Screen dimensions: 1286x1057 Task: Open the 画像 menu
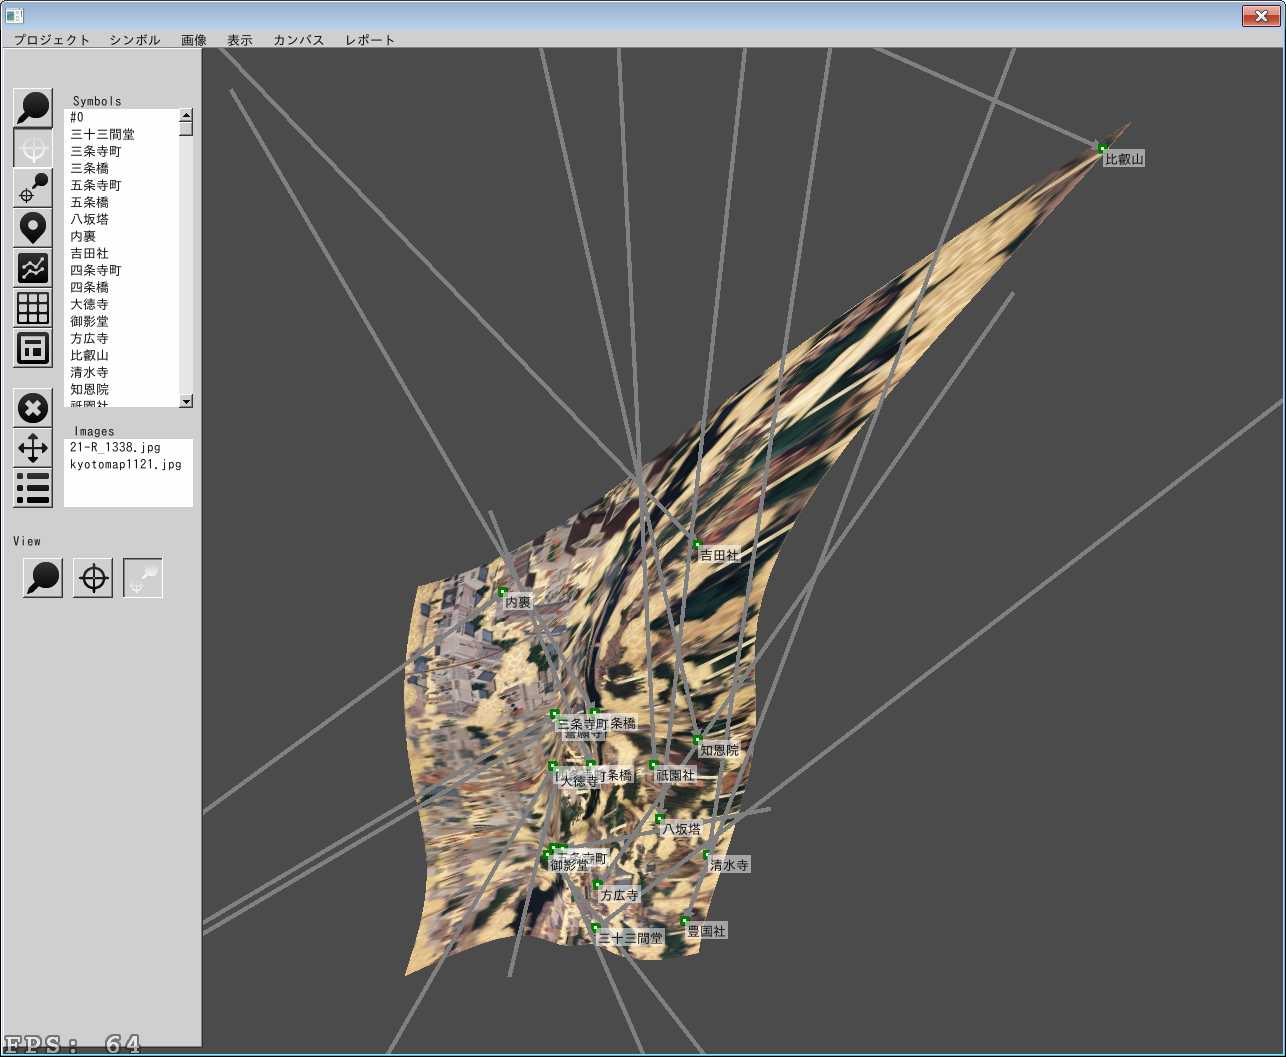pos(194,40)
